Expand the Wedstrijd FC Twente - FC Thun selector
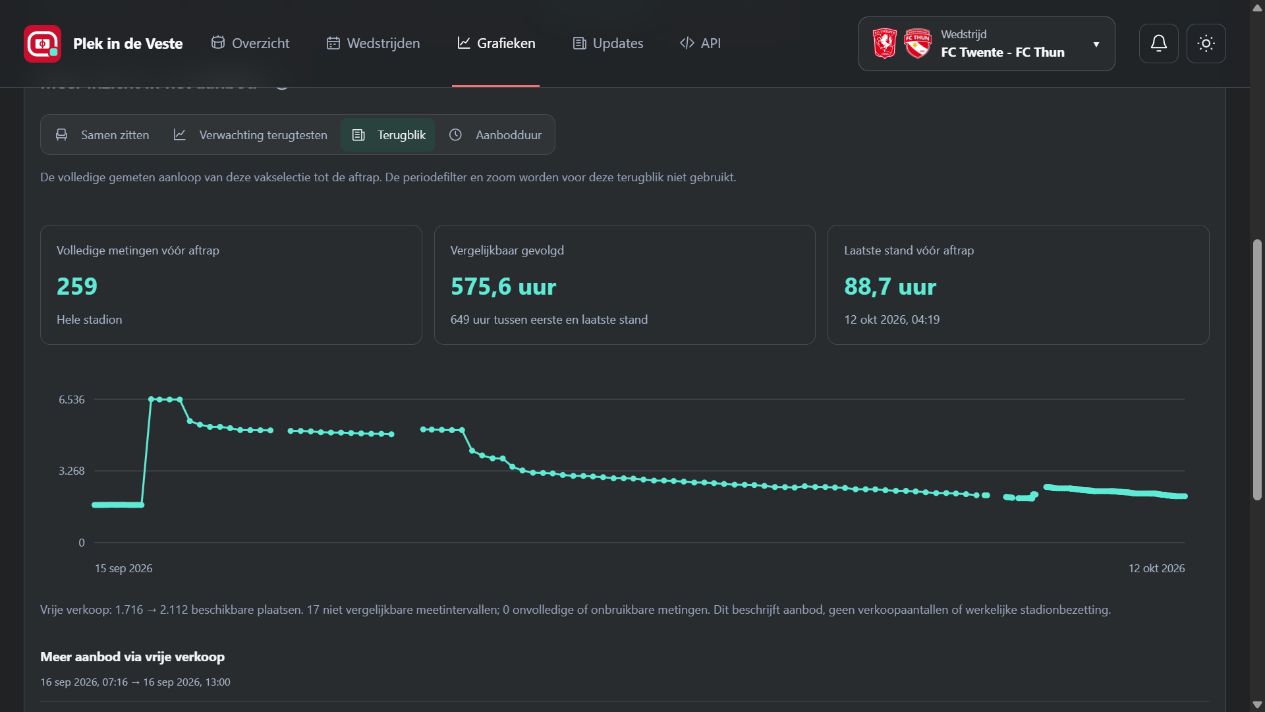 986,44
